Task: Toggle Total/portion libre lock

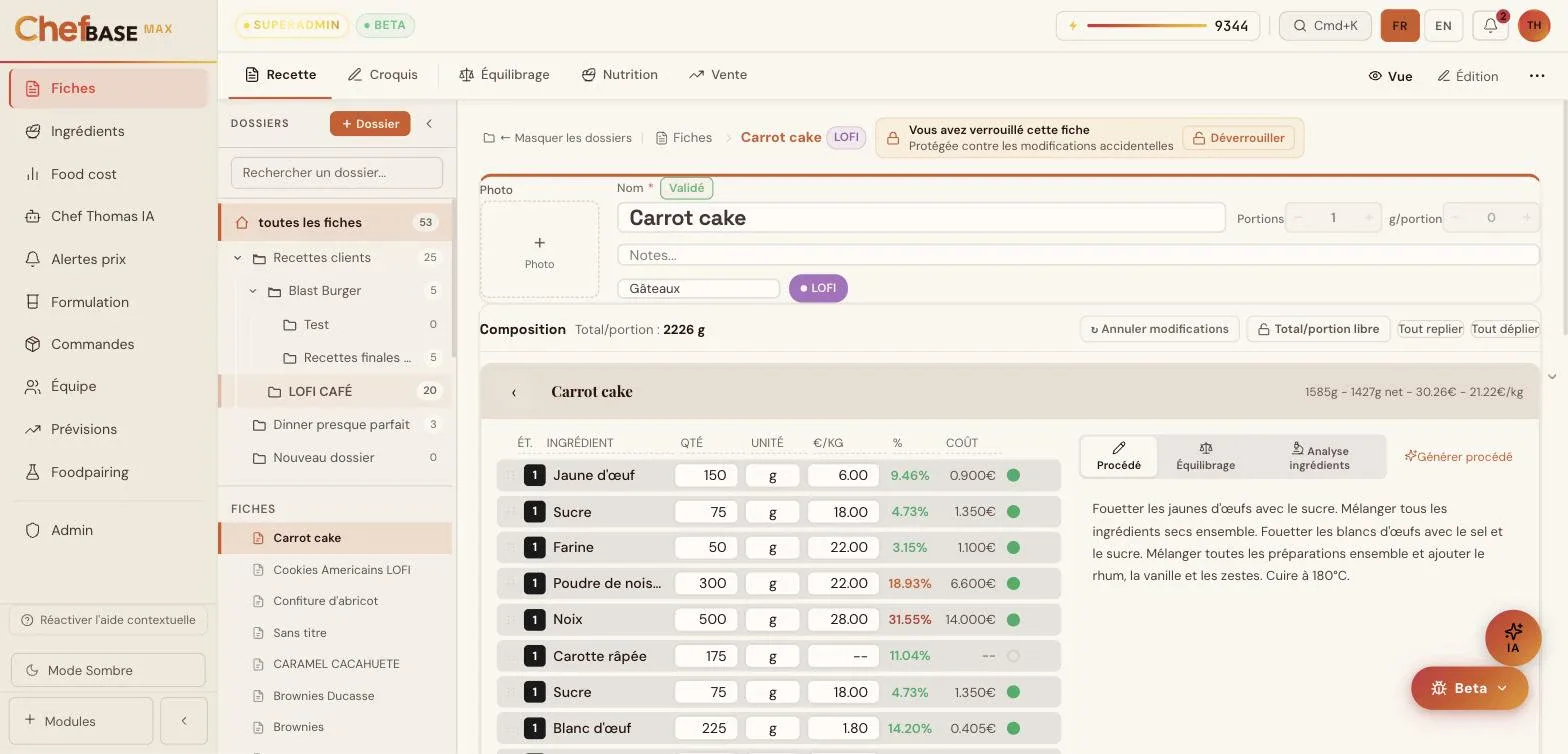Action: click(x=1318, y=329)
